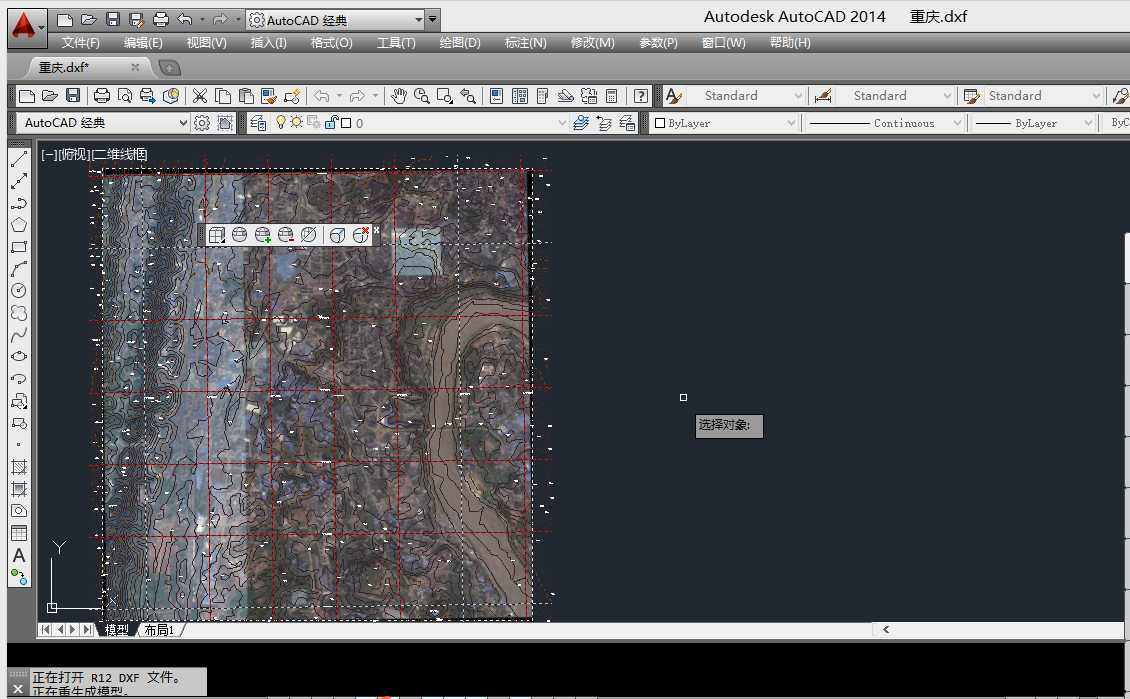1130x699 pixels.
Task: Click the first layout tab navigation arrow
Action: pyautogui.click(x=45, y=630)
